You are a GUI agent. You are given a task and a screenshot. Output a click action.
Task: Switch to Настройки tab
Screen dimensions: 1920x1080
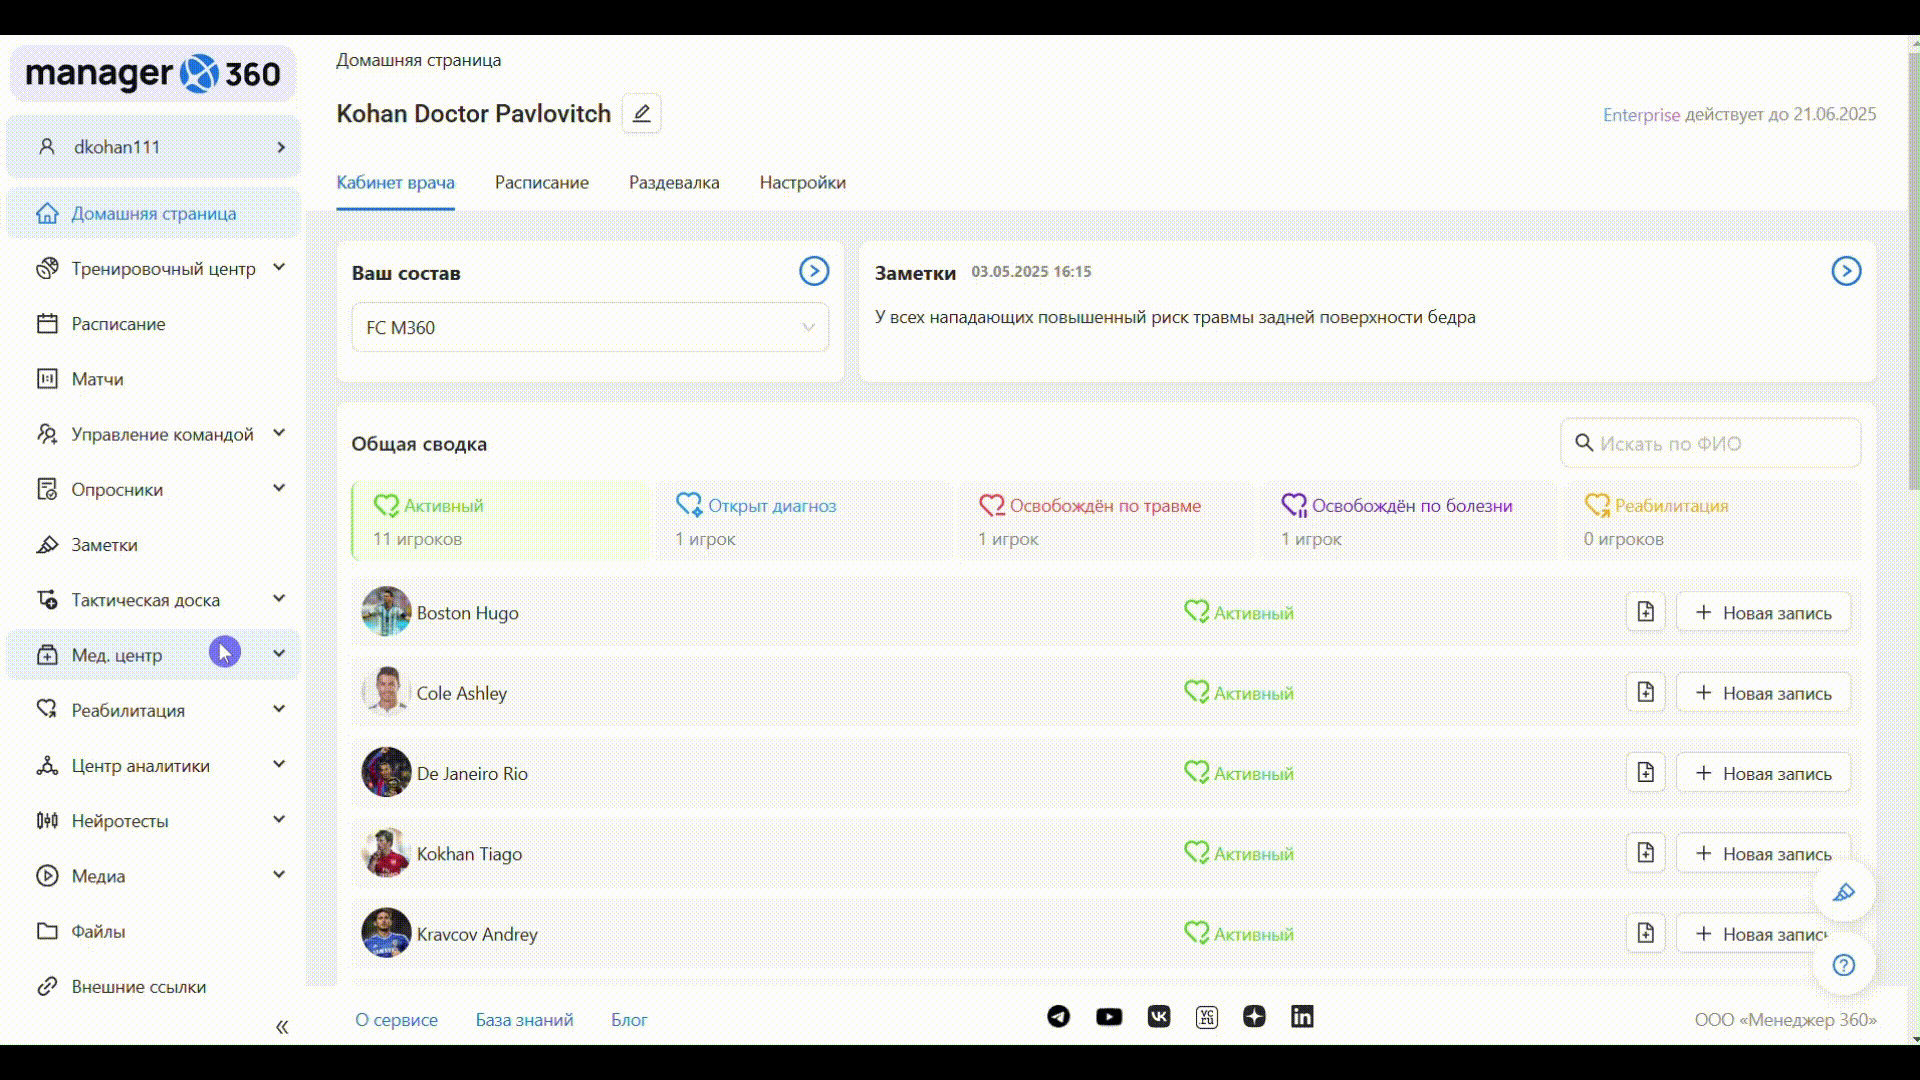(802, 183)
